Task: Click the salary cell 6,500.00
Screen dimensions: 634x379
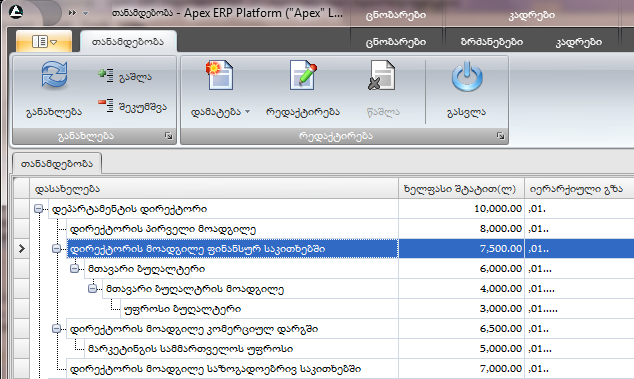Action: coord(461,329)
